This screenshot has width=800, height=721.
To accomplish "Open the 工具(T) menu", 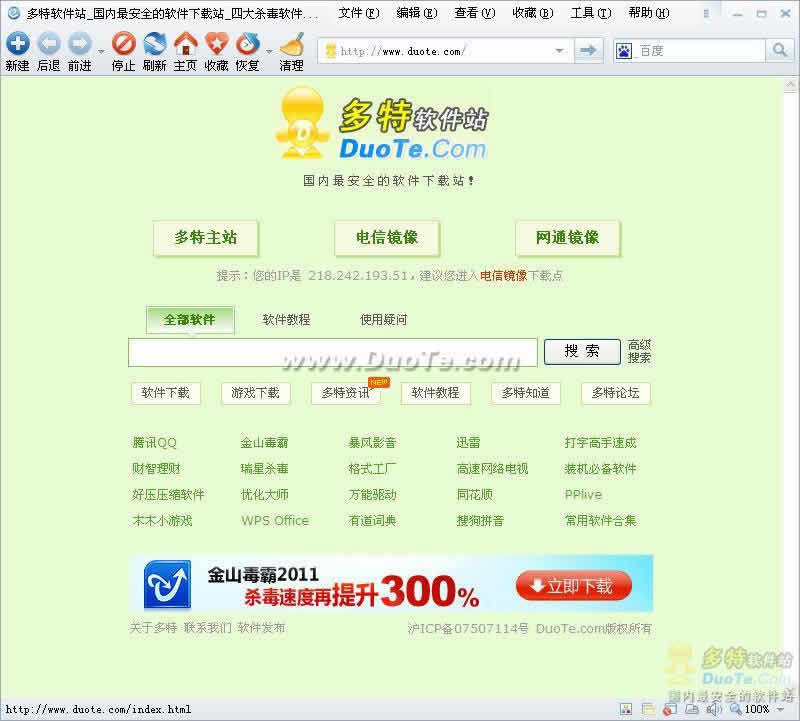I will tap(591, 13).
